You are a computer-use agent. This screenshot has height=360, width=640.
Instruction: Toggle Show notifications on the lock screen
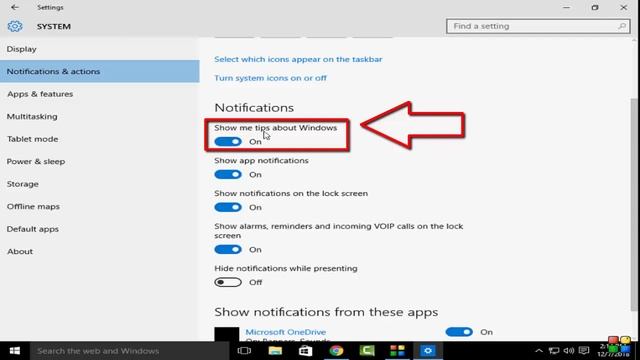[x=228, y=207]
